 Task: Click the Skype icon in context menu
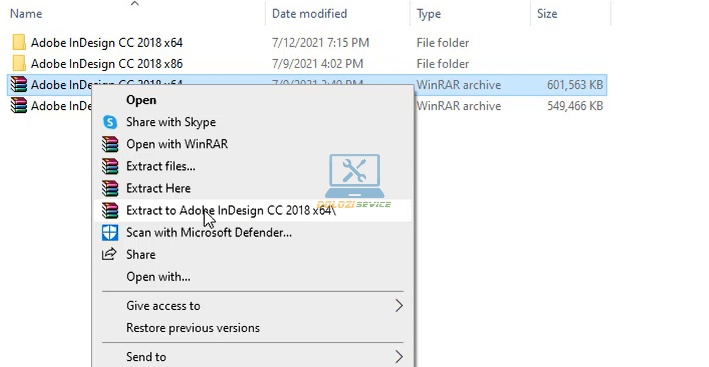pyautogui.click(x=110, y=122)
